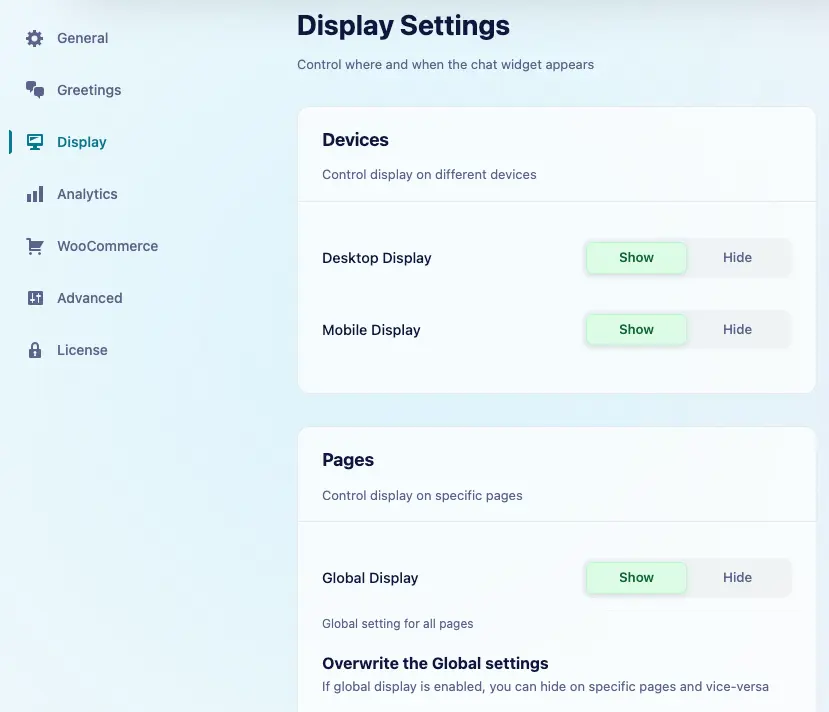This screenshot has height=712, width=829.
Task: Click 'Control where and when' subtitle text
Action: [x=445, y=64]
